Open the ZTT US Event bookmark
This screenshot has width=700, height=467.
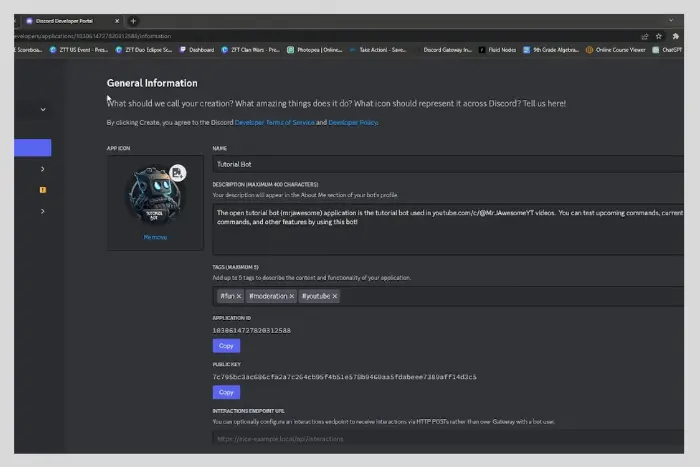click(x=79, y=50)
